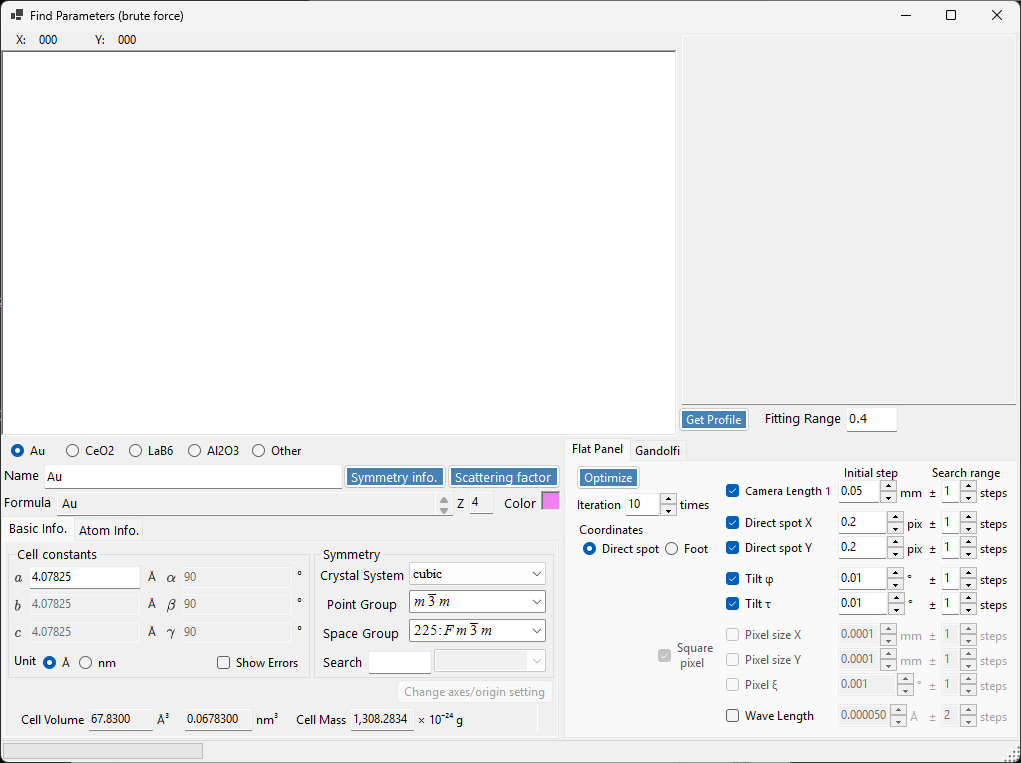Click the crystal Name input field
The image size is (1021, 763).
[x=193, y=477]
